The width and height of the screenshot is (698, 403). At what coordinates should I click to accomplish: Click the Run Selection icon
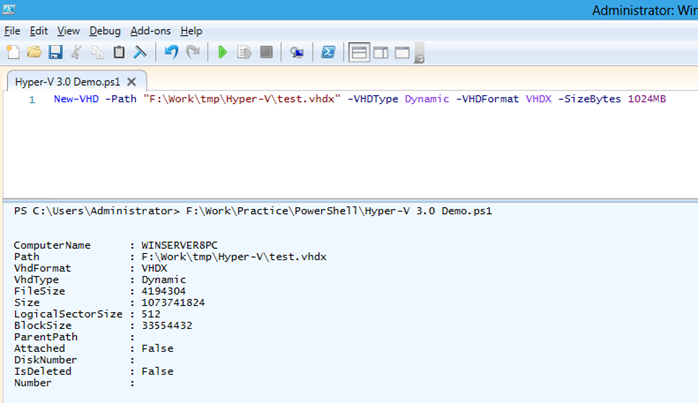point(244,52)
